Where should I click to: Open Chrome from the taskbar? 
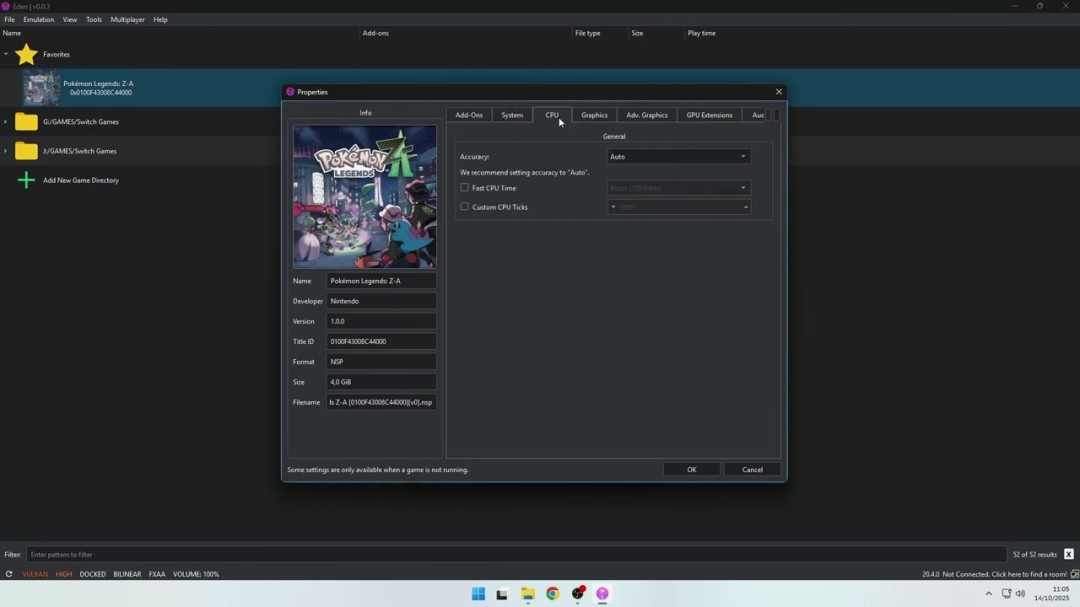point(552,594)
